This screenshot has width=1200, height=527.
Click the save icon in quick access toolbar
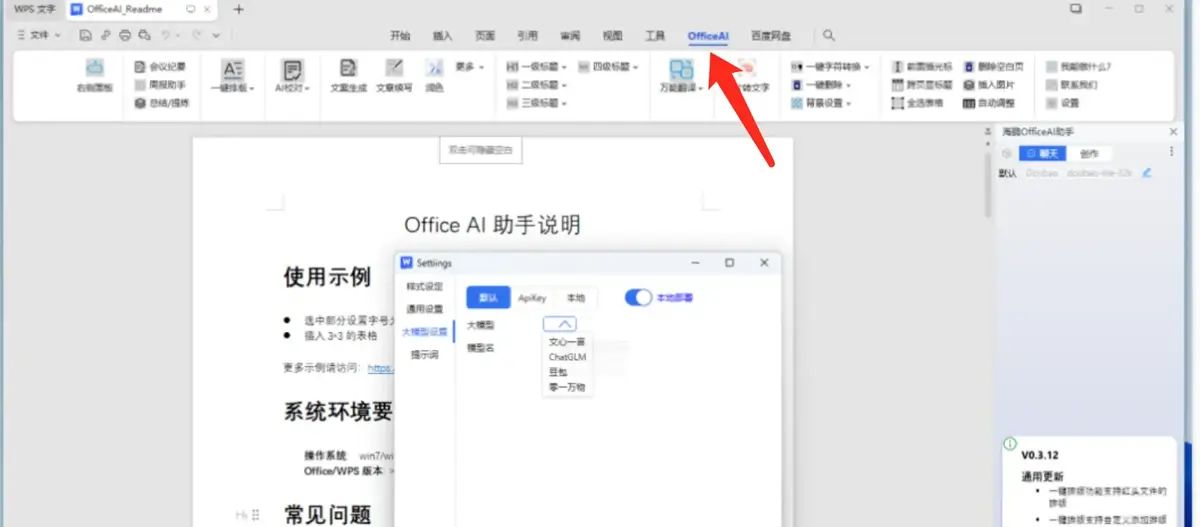coord(86,35)
